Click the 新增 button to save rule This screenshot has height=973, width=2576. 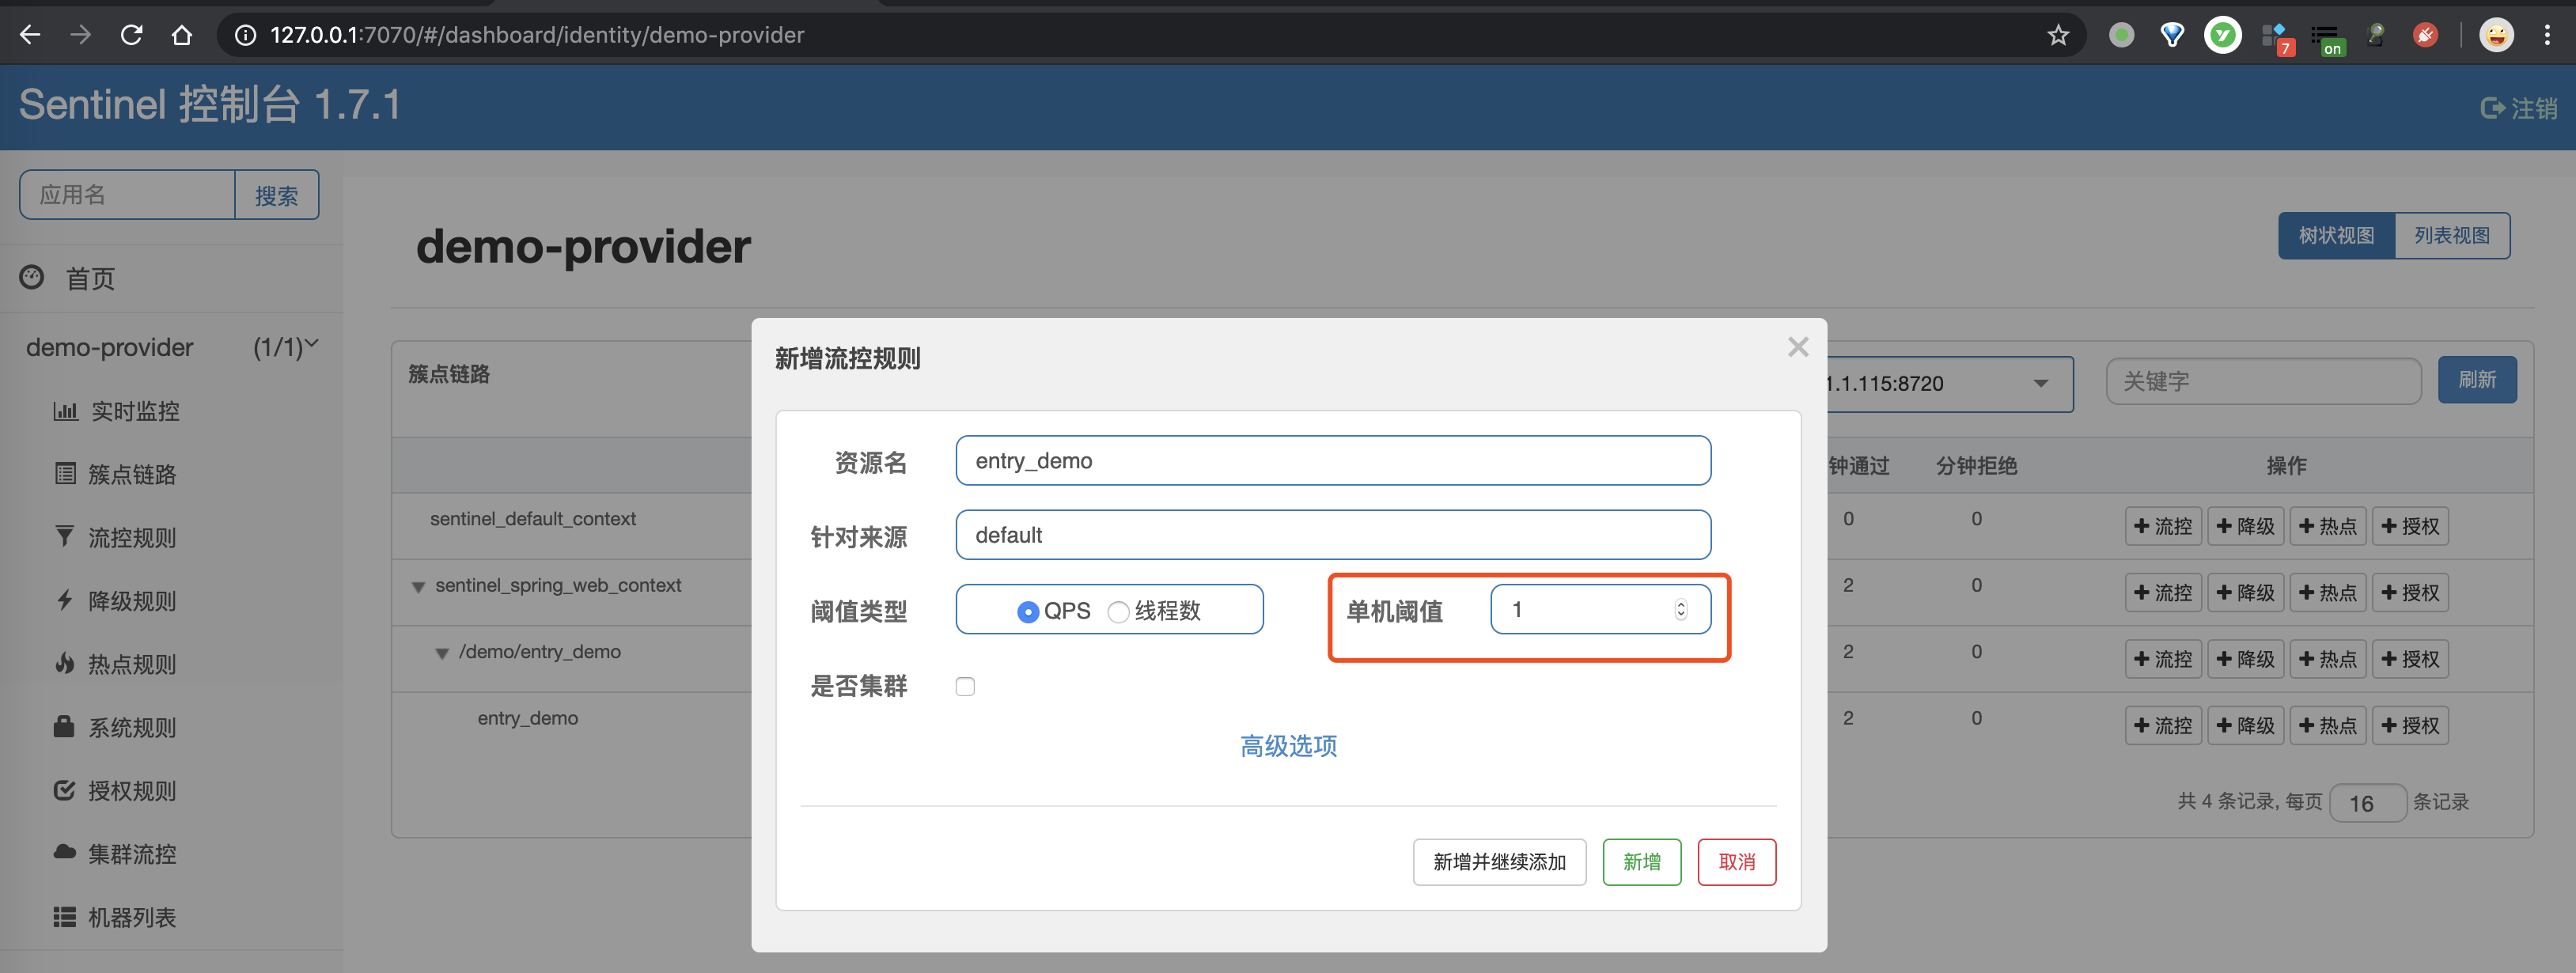[x=1642, y=861]
